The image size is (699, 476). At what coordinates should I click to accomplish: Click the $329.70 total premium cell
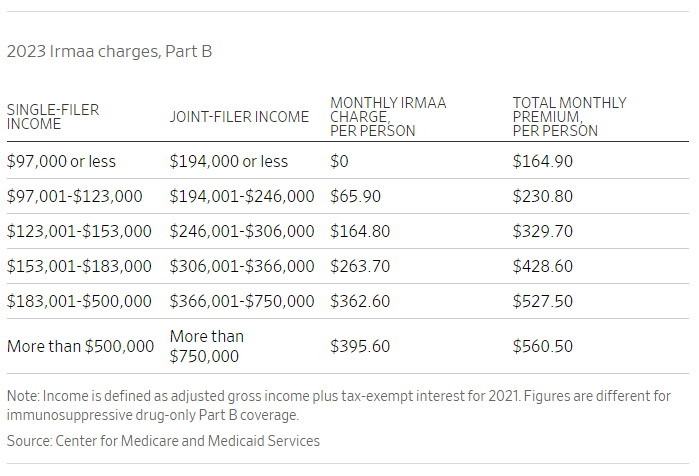pyautogui.click(x=543, y=231)
